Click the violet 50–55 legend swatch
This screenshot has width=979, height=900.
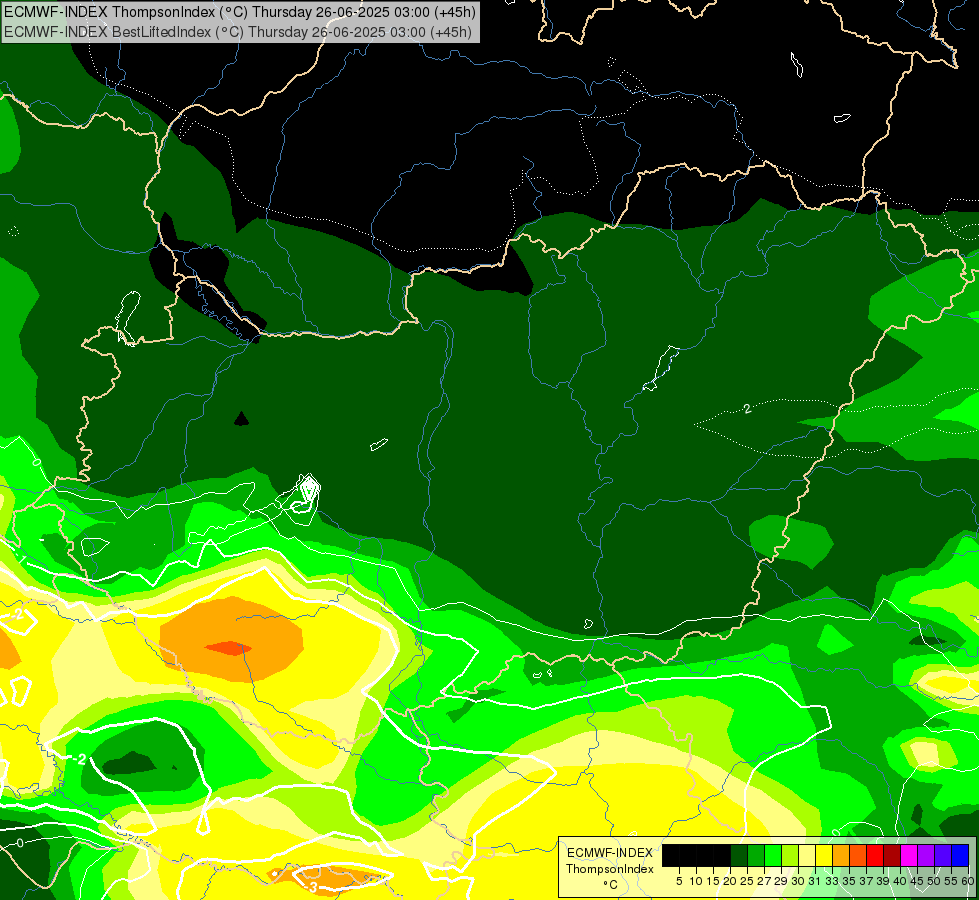pyautogui.click(x=943, y=855)
